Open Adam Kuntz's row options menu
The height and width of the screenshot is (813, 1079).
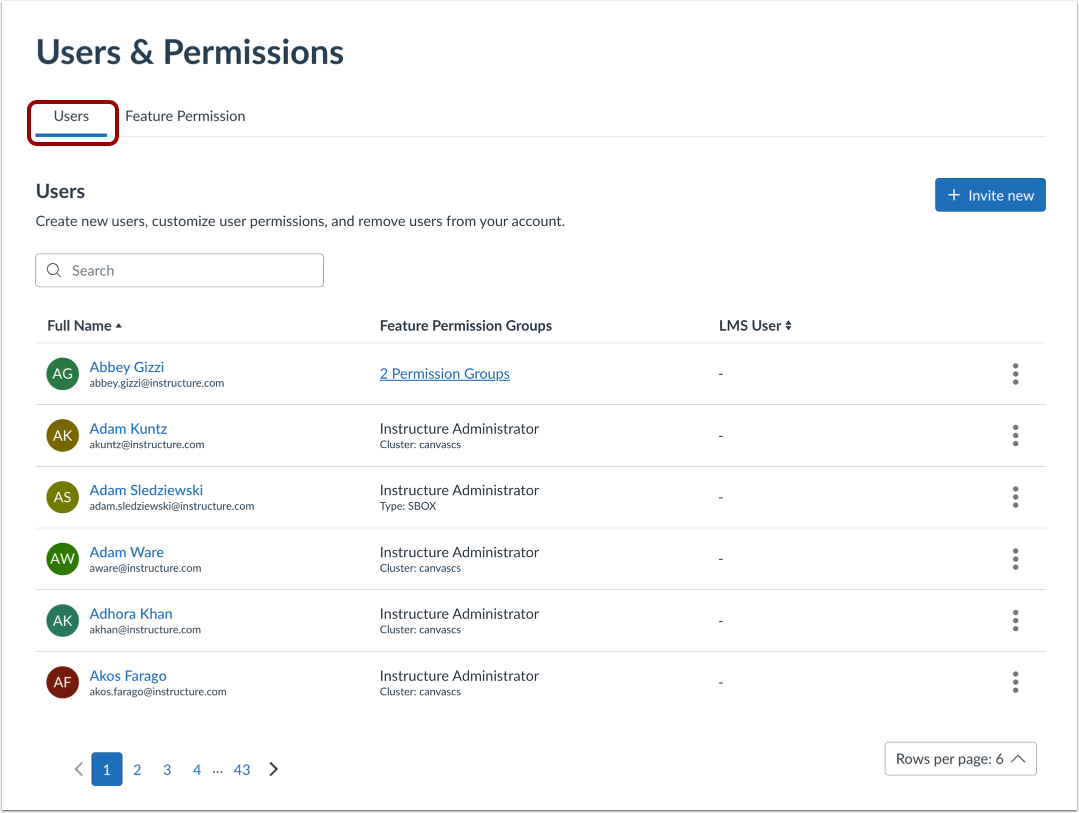pos(1015,435)
